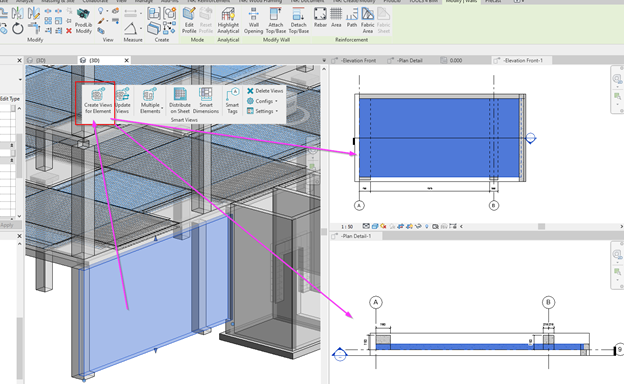Click the red Delete X icon

pos(69,31)
